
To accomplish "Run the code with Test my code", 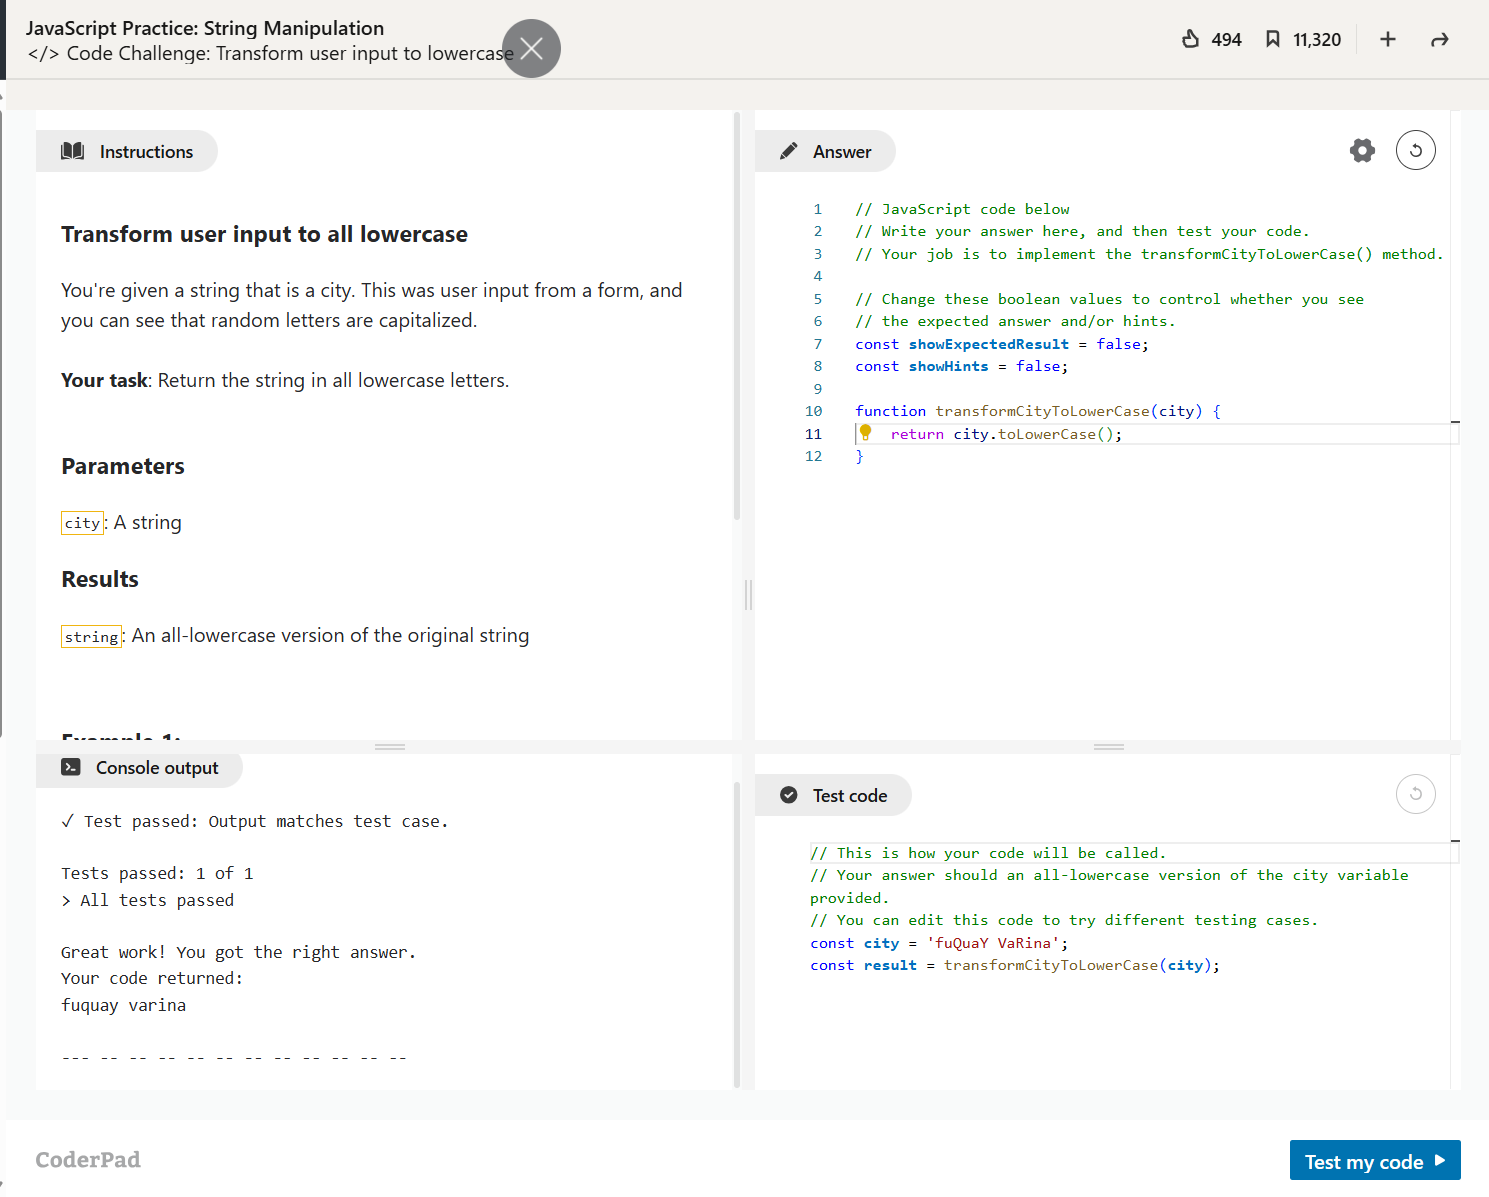I will [x=1374, y=1161].
